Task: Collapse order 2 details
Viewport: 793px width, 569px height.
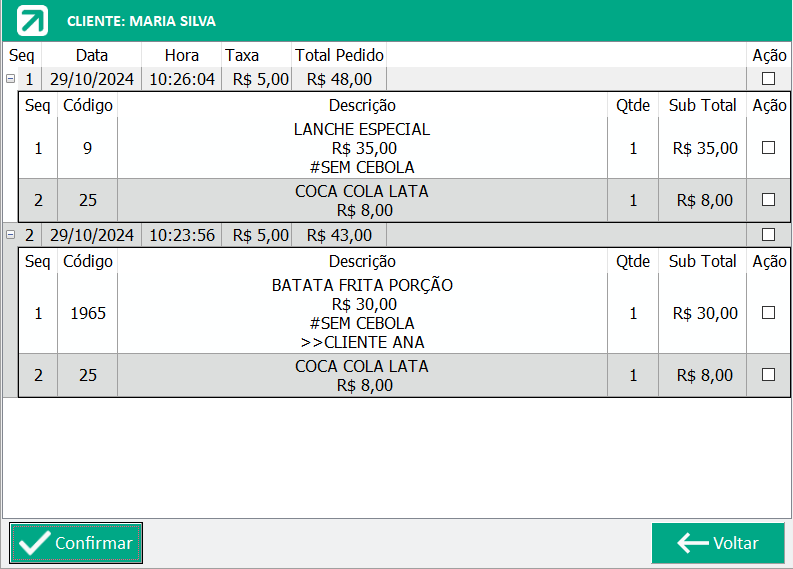Action: click(11, 235)
